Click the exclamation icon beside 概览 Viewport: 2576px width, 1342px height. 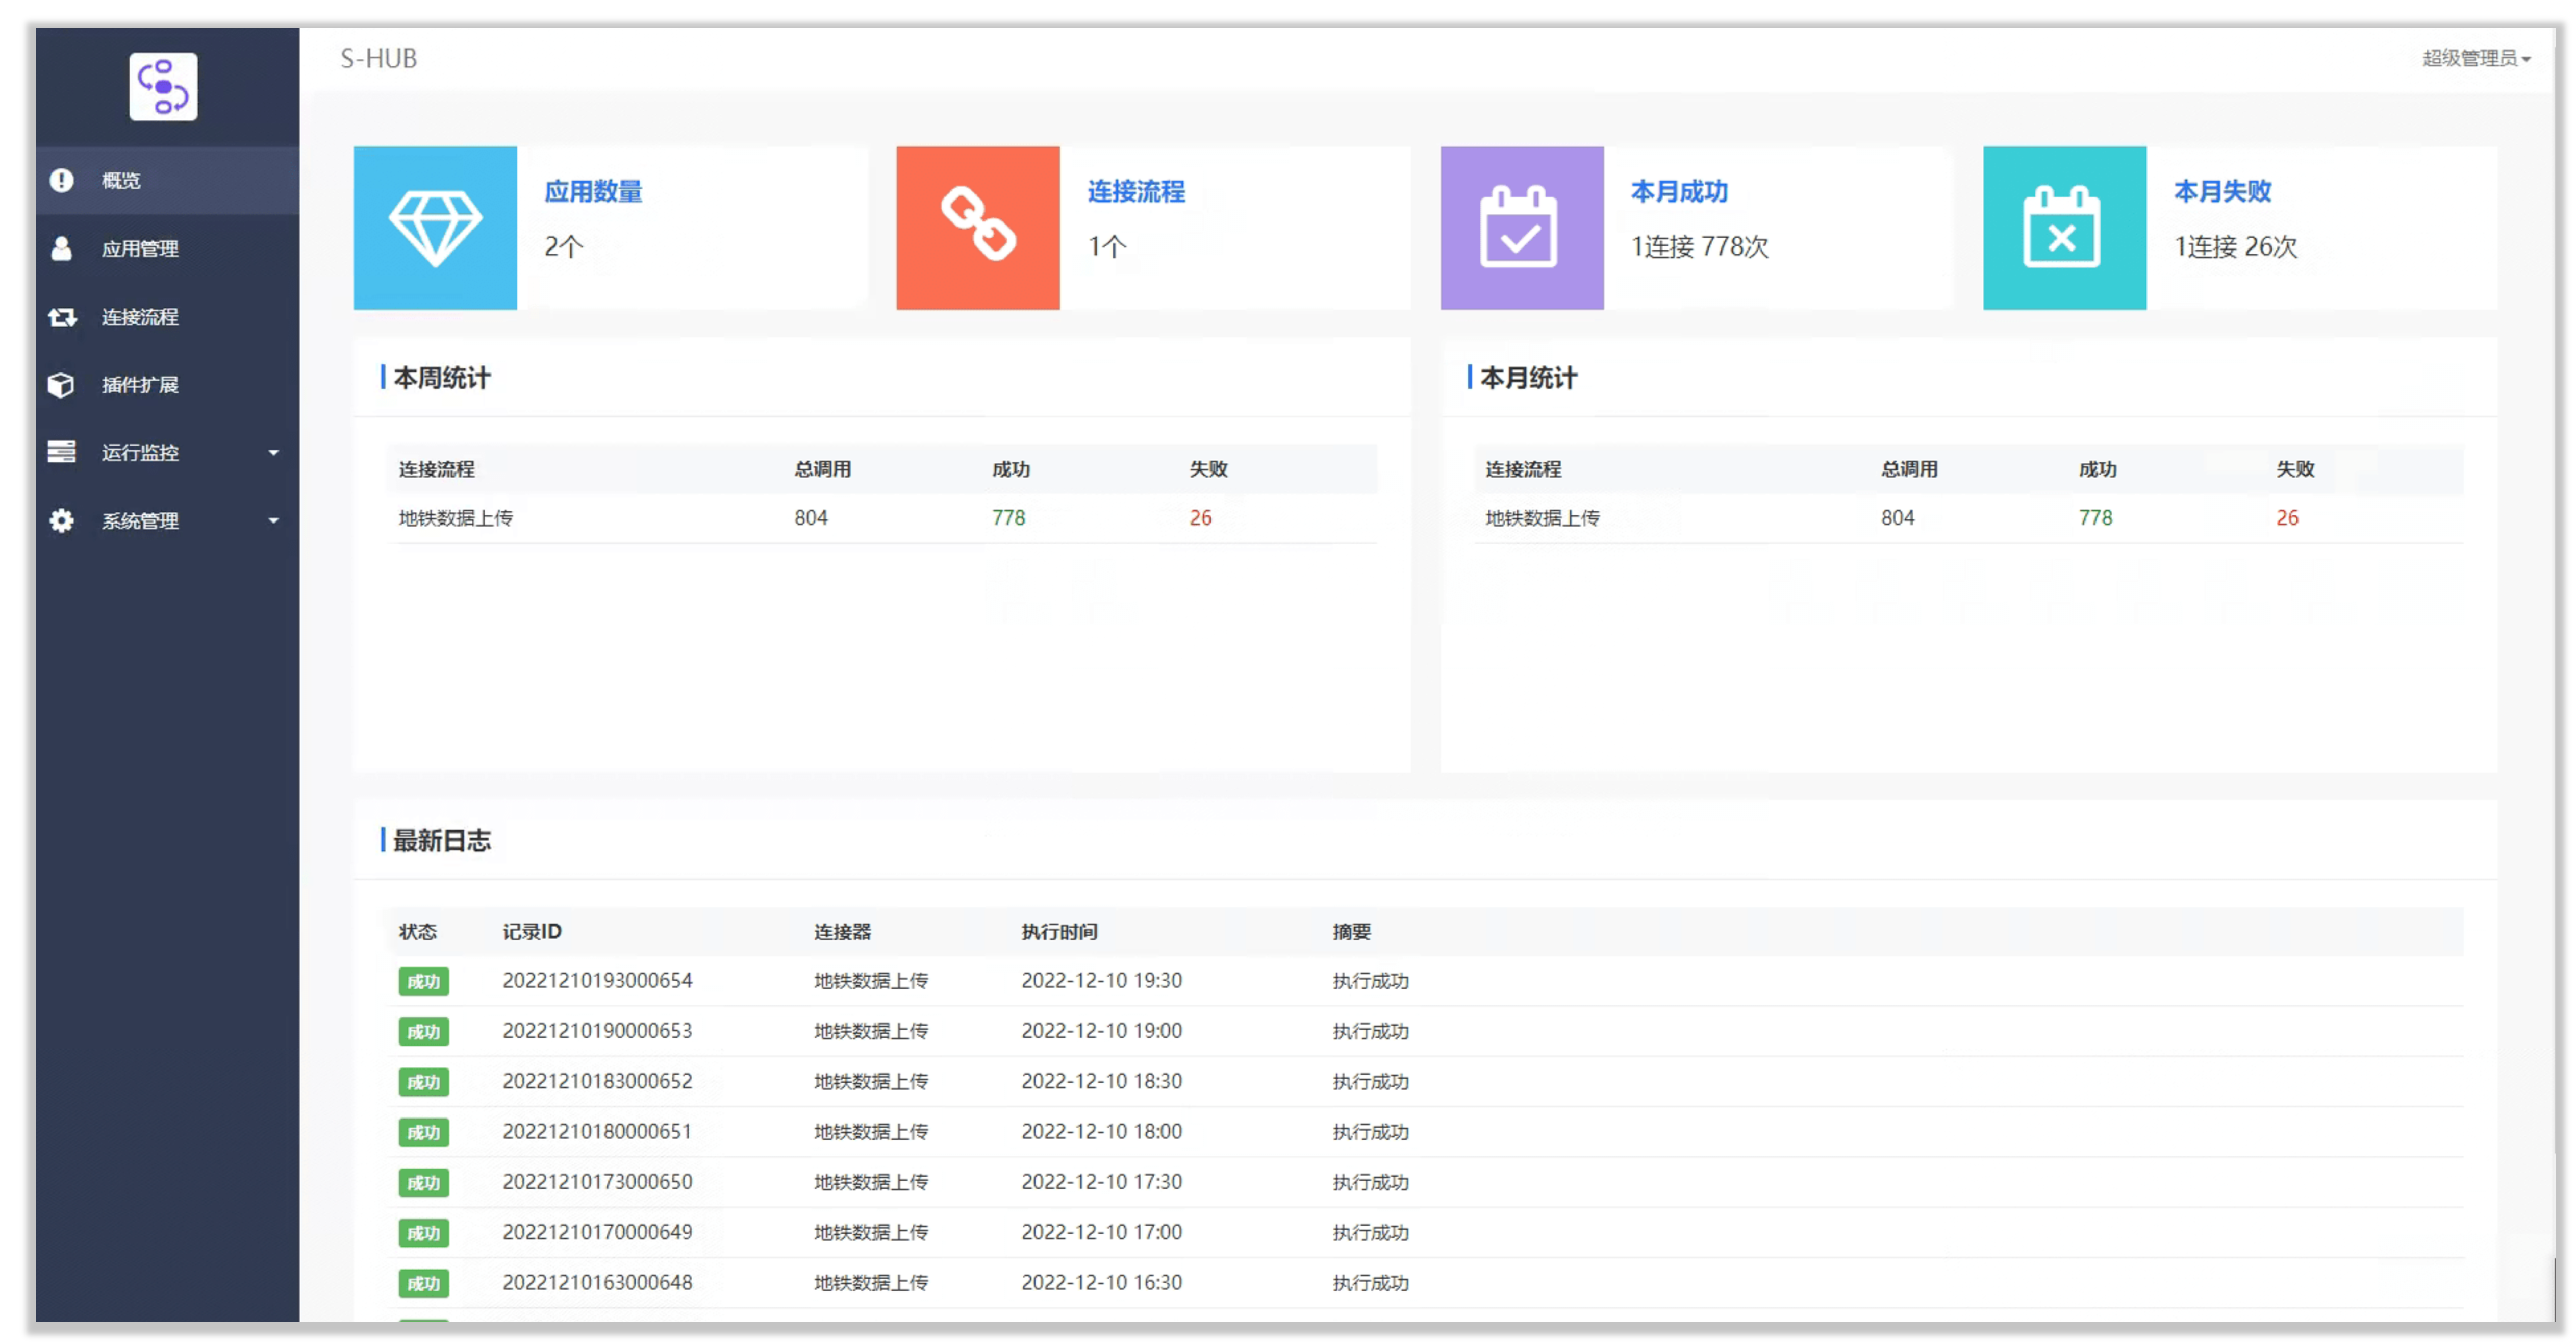(x=62, y=180)
